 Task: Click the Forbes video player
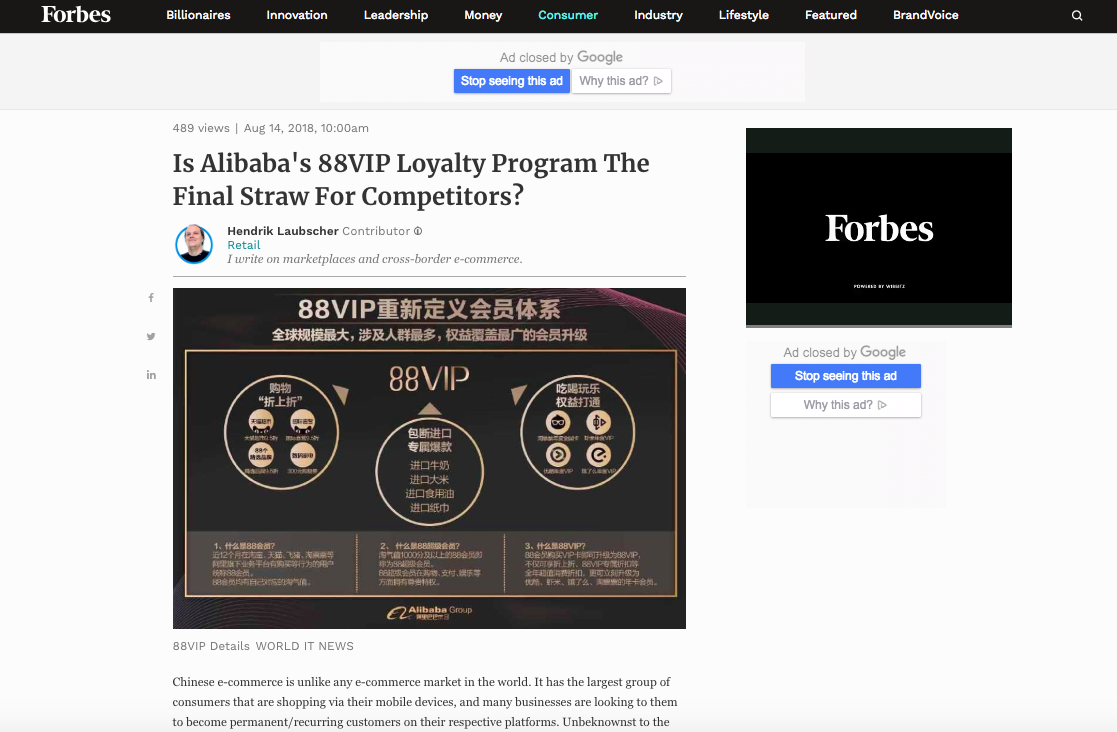point(878,228)
